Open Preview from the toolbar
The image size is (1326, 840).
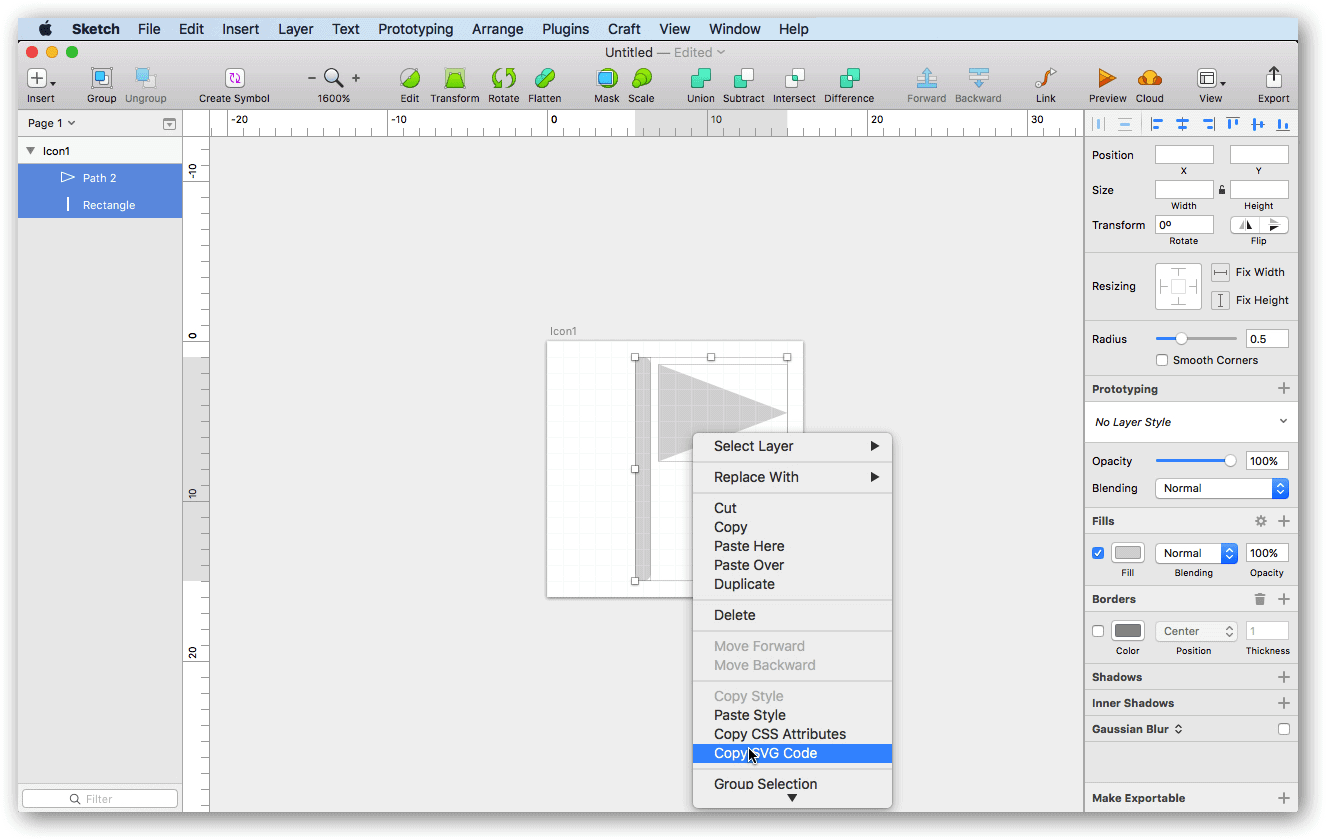coord(1106,79)
